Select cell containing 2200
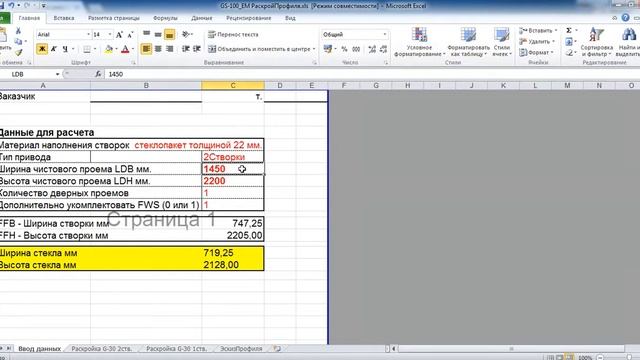Image resolution: width=640 pixels, height=360 pixels. pyautogui.click(x=233, y=181)
